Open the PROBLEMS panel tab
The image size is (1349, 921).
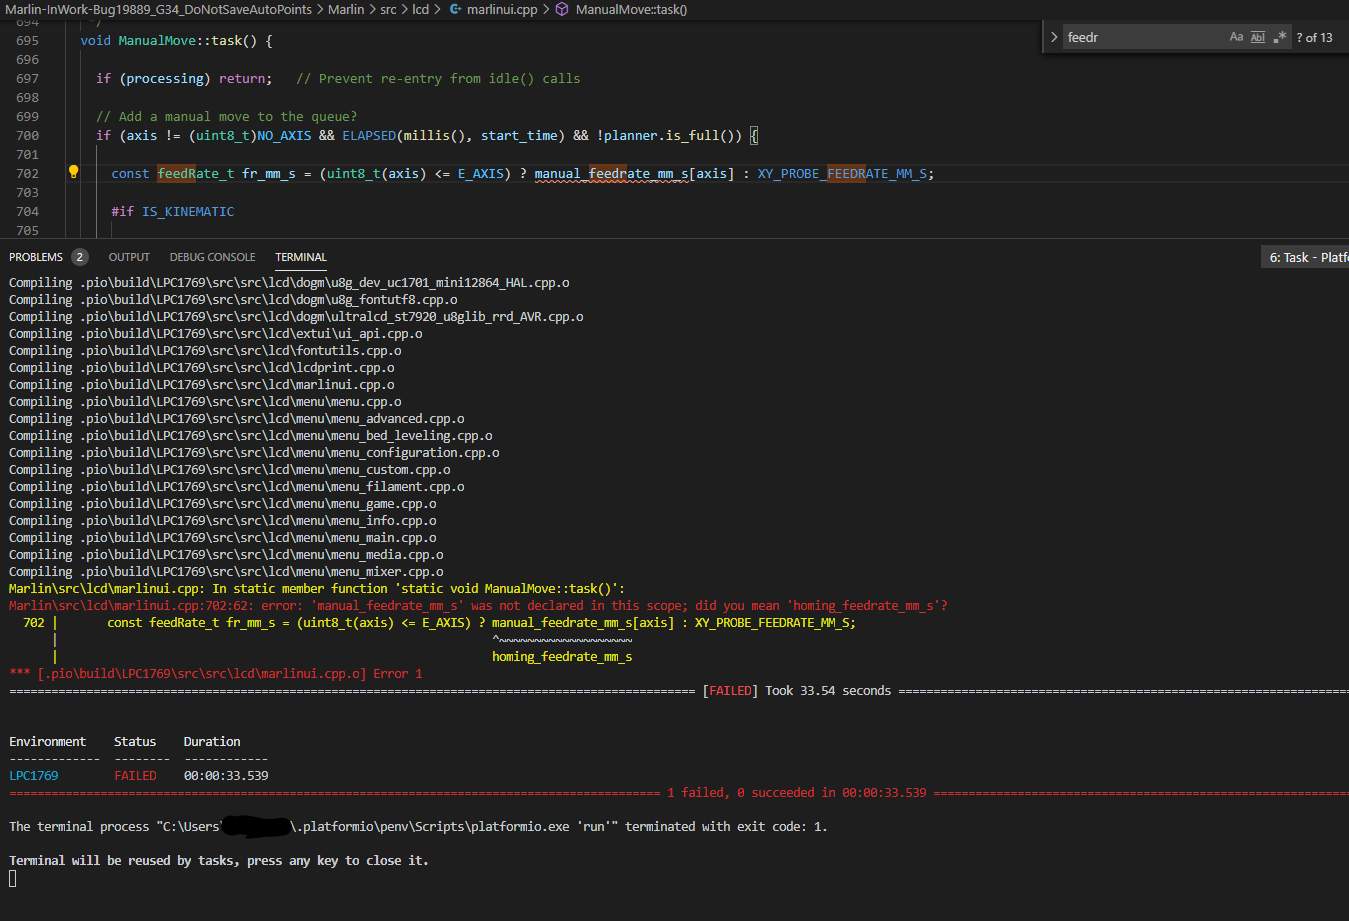(36, 257)
